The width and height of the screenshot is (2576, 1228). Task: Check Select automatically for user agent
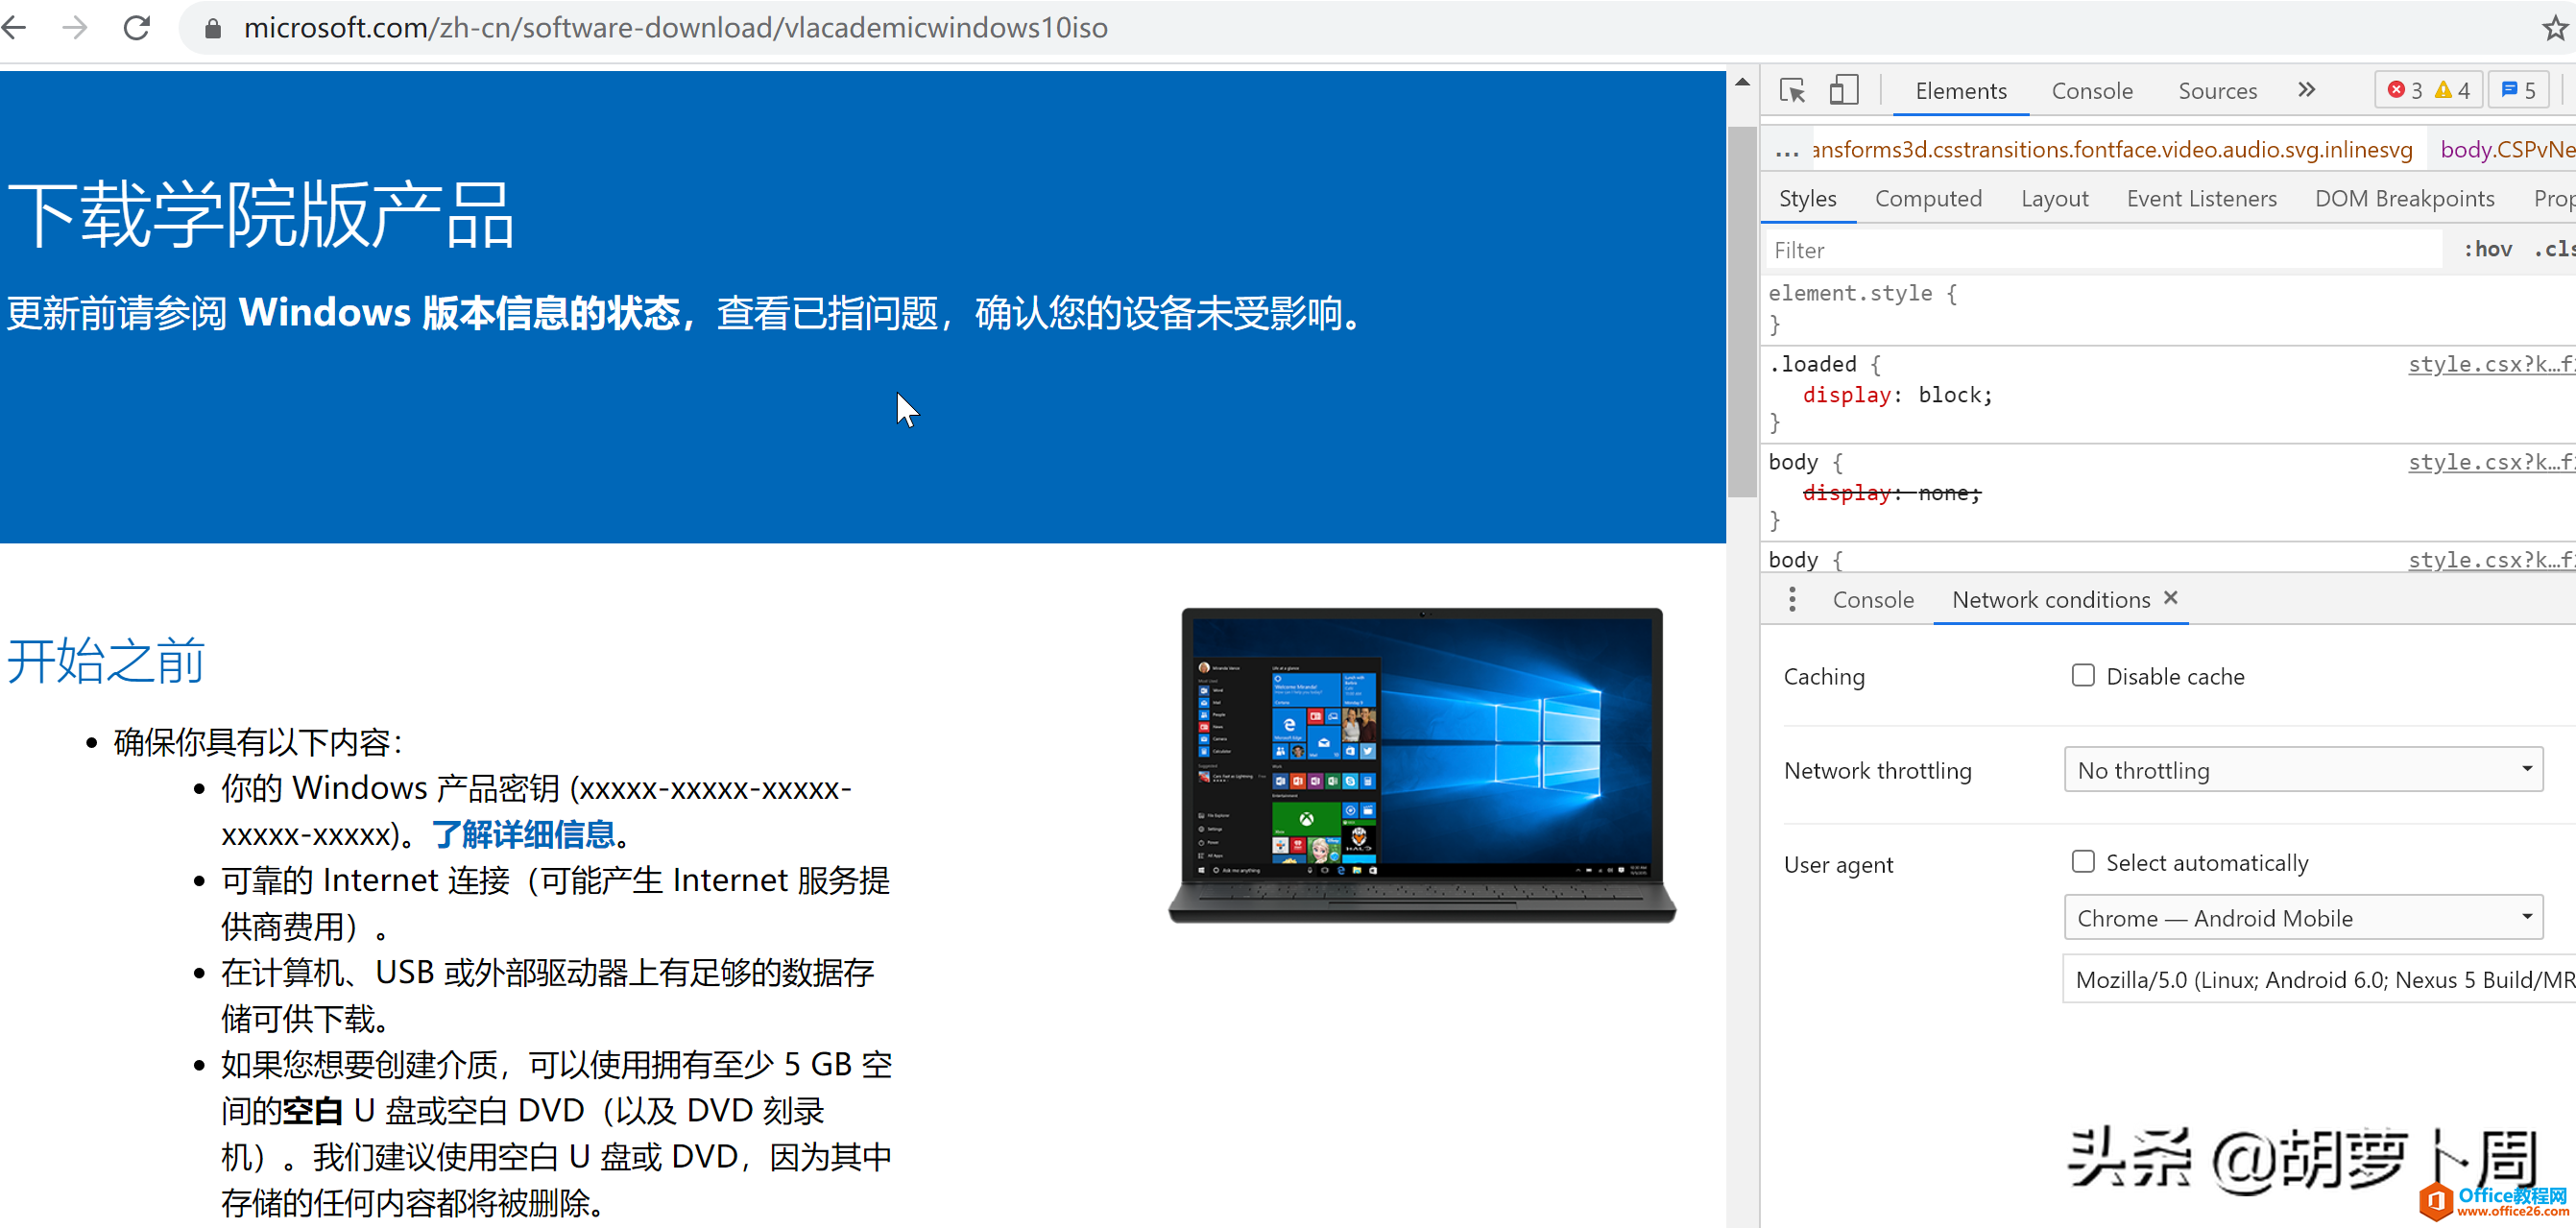click(2083, 862)
